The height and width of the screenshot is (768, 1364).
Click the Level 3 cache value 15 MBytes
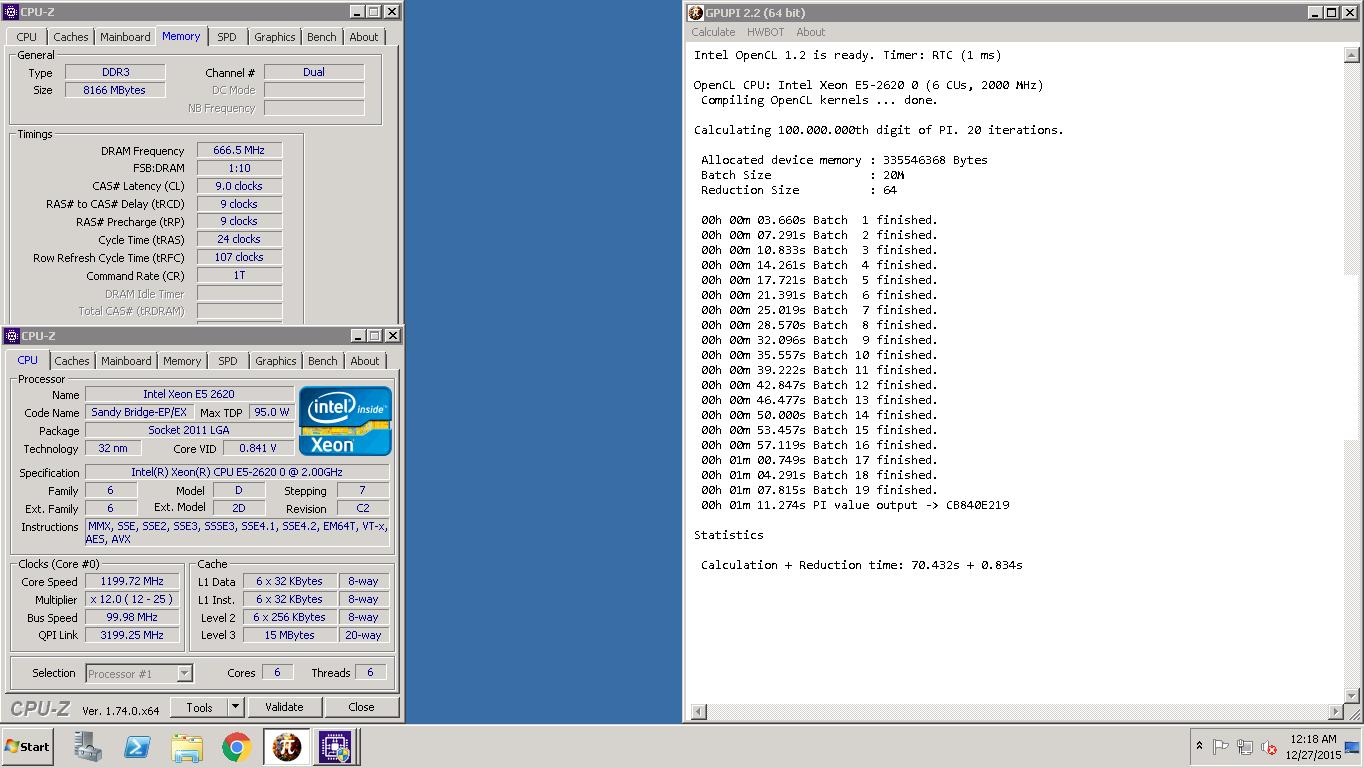[289, 635]
